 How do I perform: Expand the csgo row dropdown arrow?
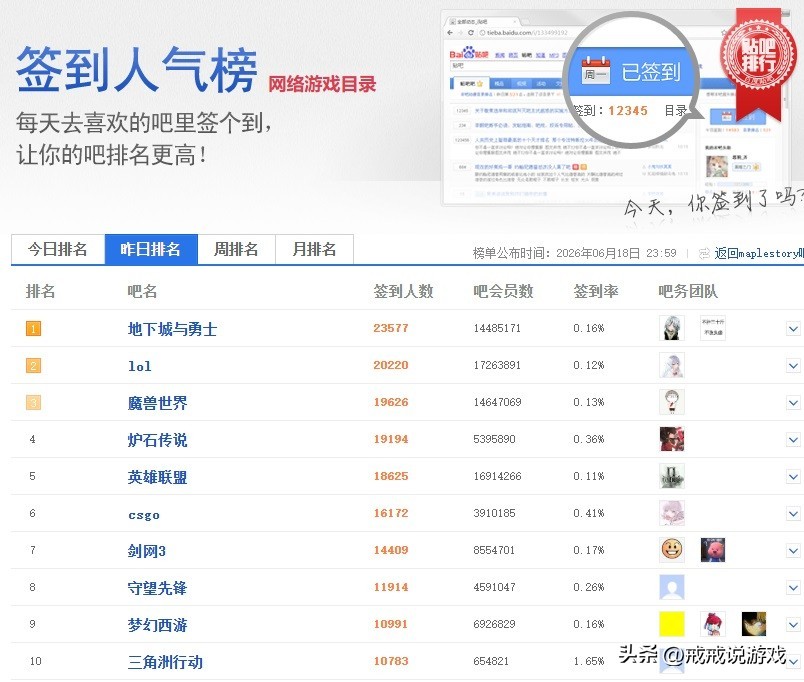pos(793,513)
